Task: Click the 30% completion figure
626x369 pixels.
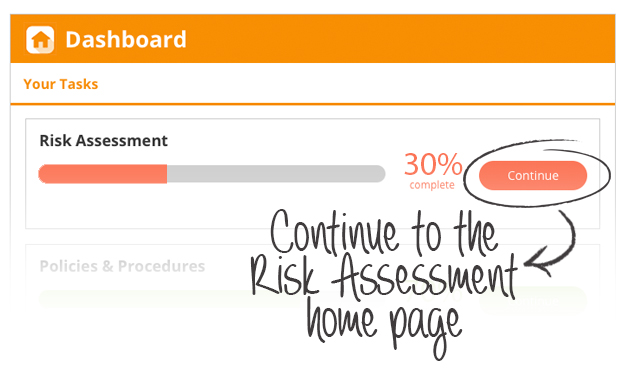Action: [x=433, y=164]
